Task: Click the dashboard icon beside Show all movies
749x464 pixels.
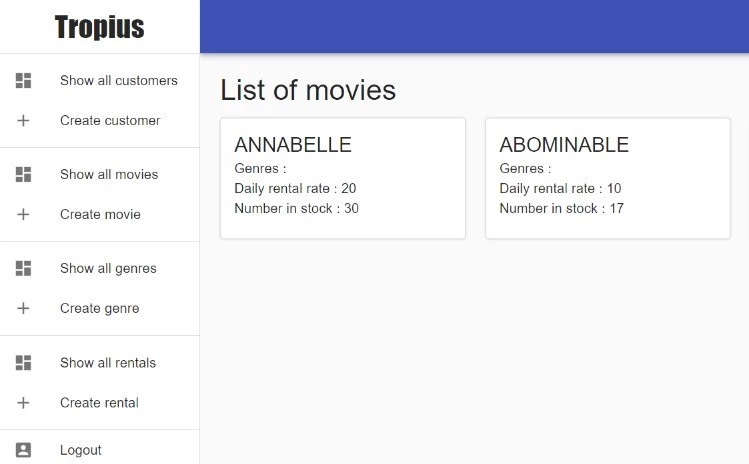Action: [24, 175]
